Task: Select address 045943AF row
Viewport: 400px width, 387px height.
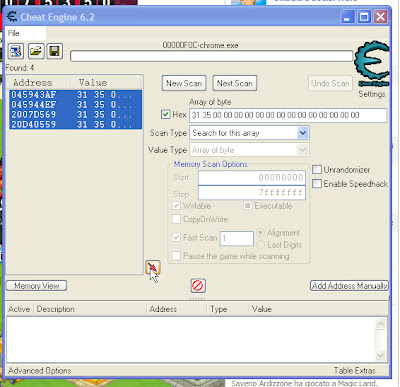Action: click(75, 95)
